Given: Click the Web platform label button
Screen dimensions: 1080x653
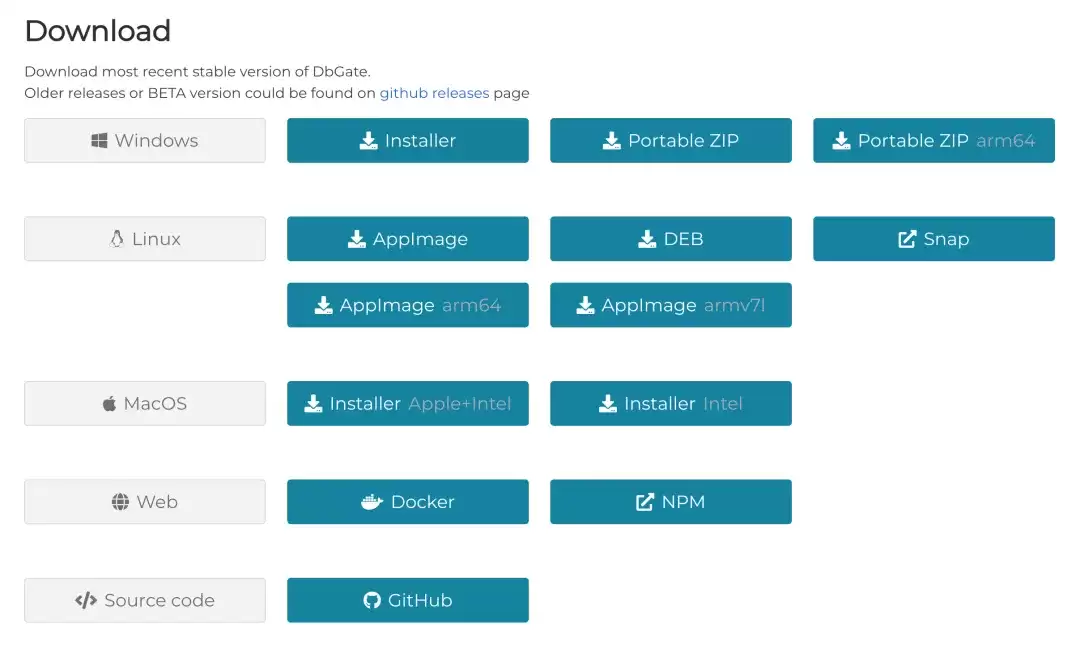Looking at the screenshot, I should (x=145, y=502).
